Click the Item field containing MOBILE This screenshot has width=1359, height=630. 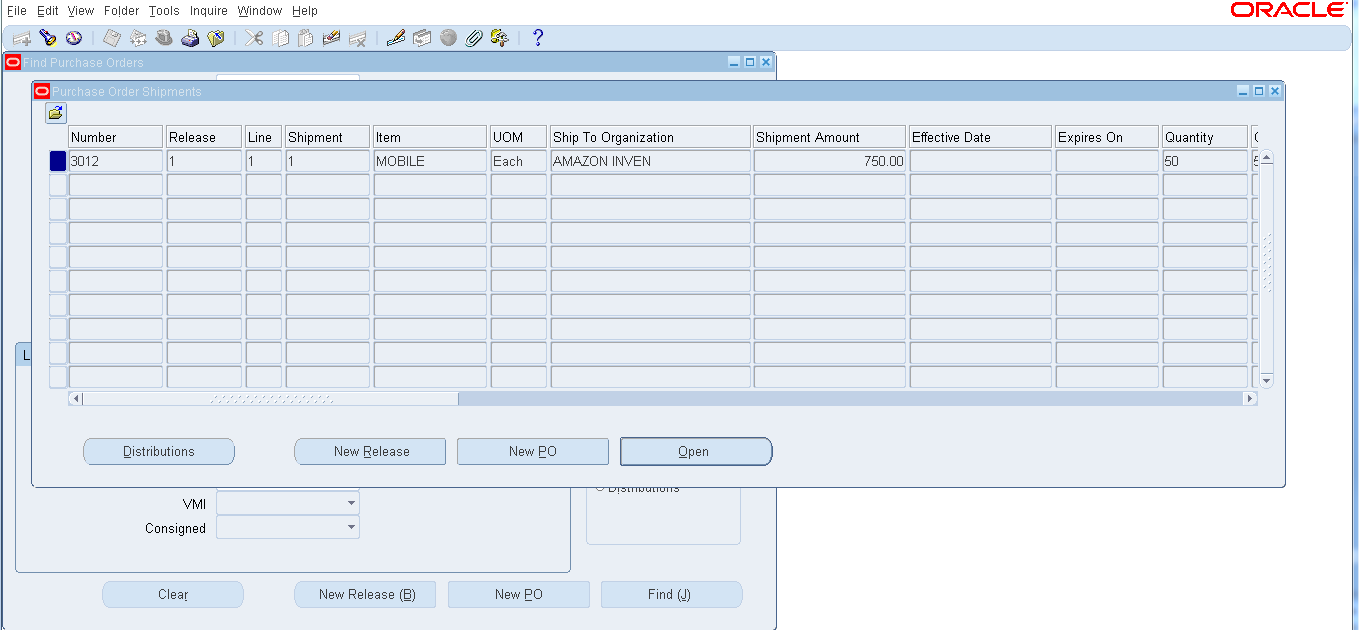(430, 161)
